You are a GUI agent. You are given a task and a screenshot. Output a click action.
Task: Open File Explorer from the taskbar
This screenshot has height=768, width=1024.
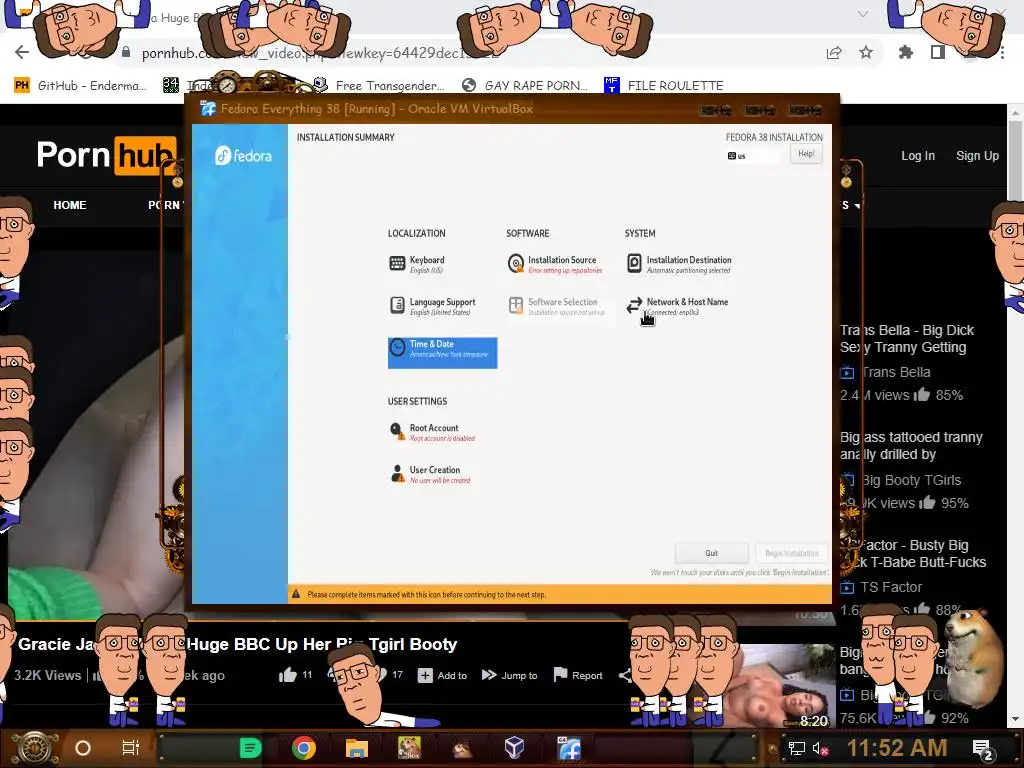coord(357,748)
